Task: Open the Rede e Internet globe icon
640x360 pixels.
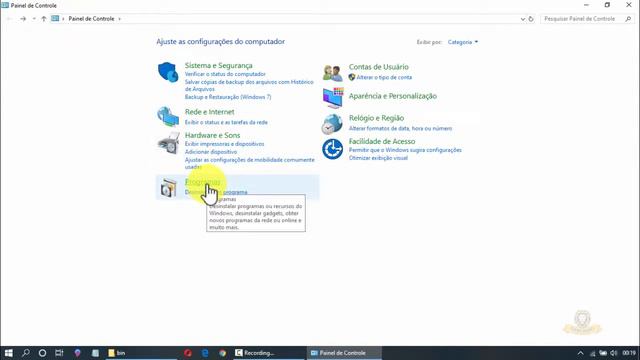Action: click(x=168, y=116)
